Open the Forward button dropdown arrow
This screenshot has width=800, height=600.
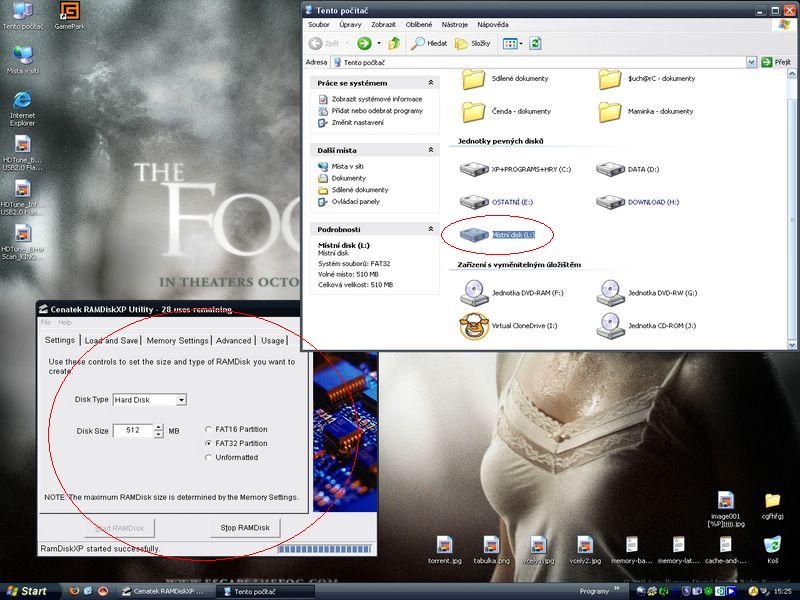click(379, 43)
